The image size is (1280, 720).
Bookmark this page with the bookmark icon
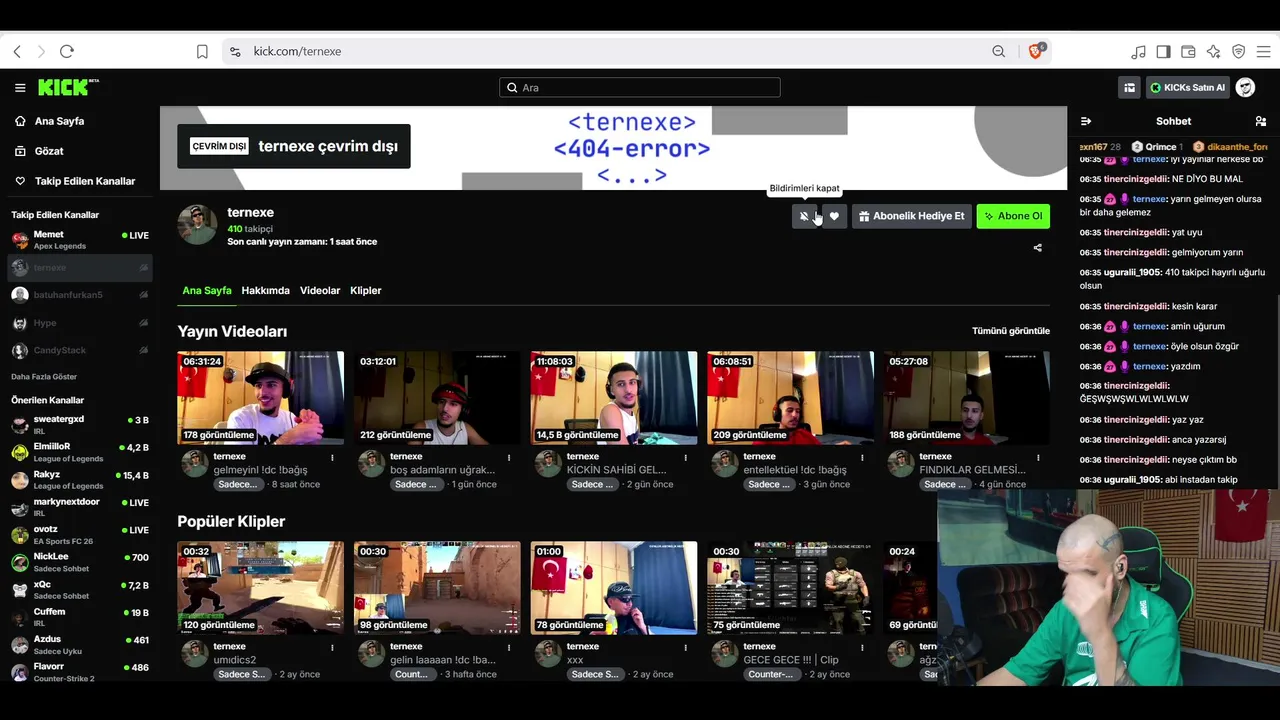(202, 51)
